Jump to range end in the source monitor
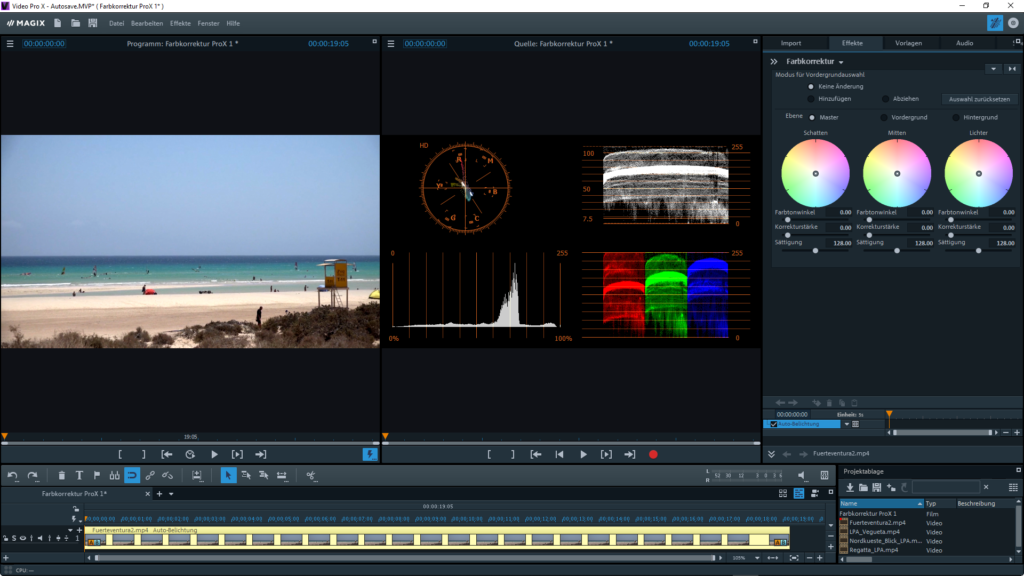Screen dimensions: 1024x576 coord(630,455)
